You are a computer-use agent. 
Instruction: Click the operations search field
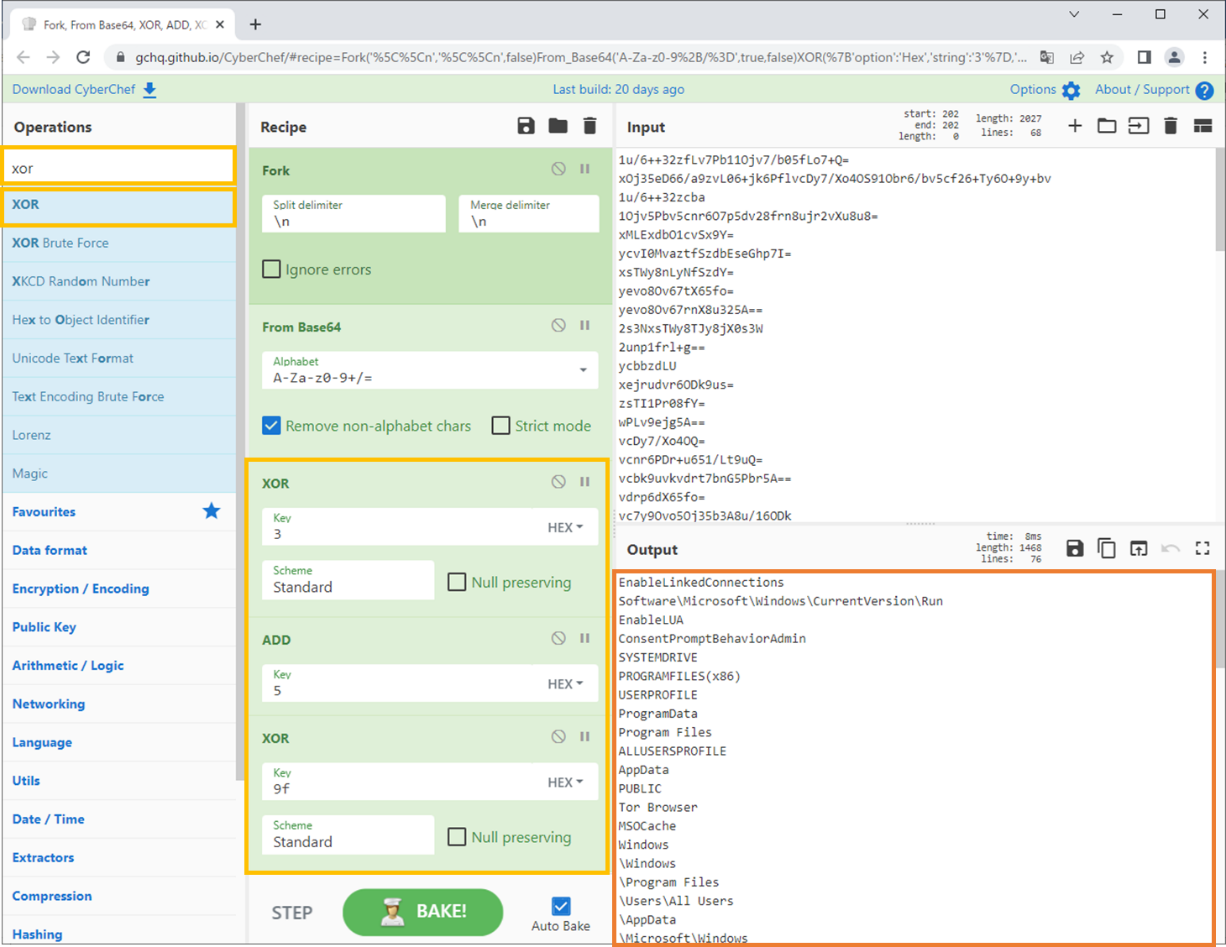click(x=119, y=166)
